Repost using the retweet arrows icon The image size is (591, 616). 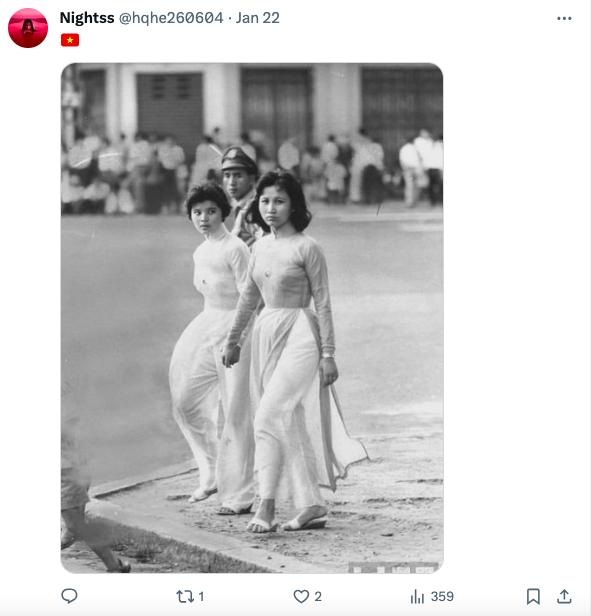(x=185, y=596)
